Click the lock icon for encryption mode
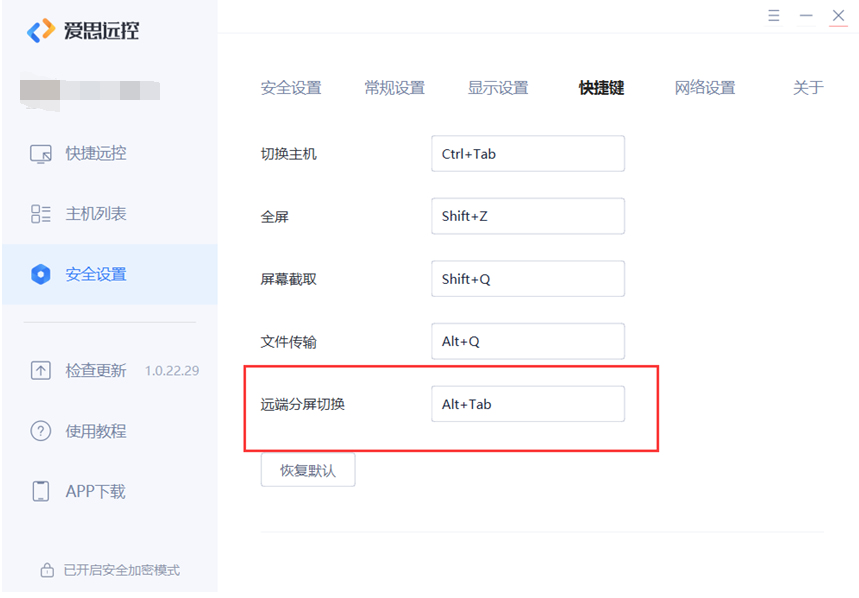Screen dimensions: 859x598 pyautogui.click(x=47, y=570)
